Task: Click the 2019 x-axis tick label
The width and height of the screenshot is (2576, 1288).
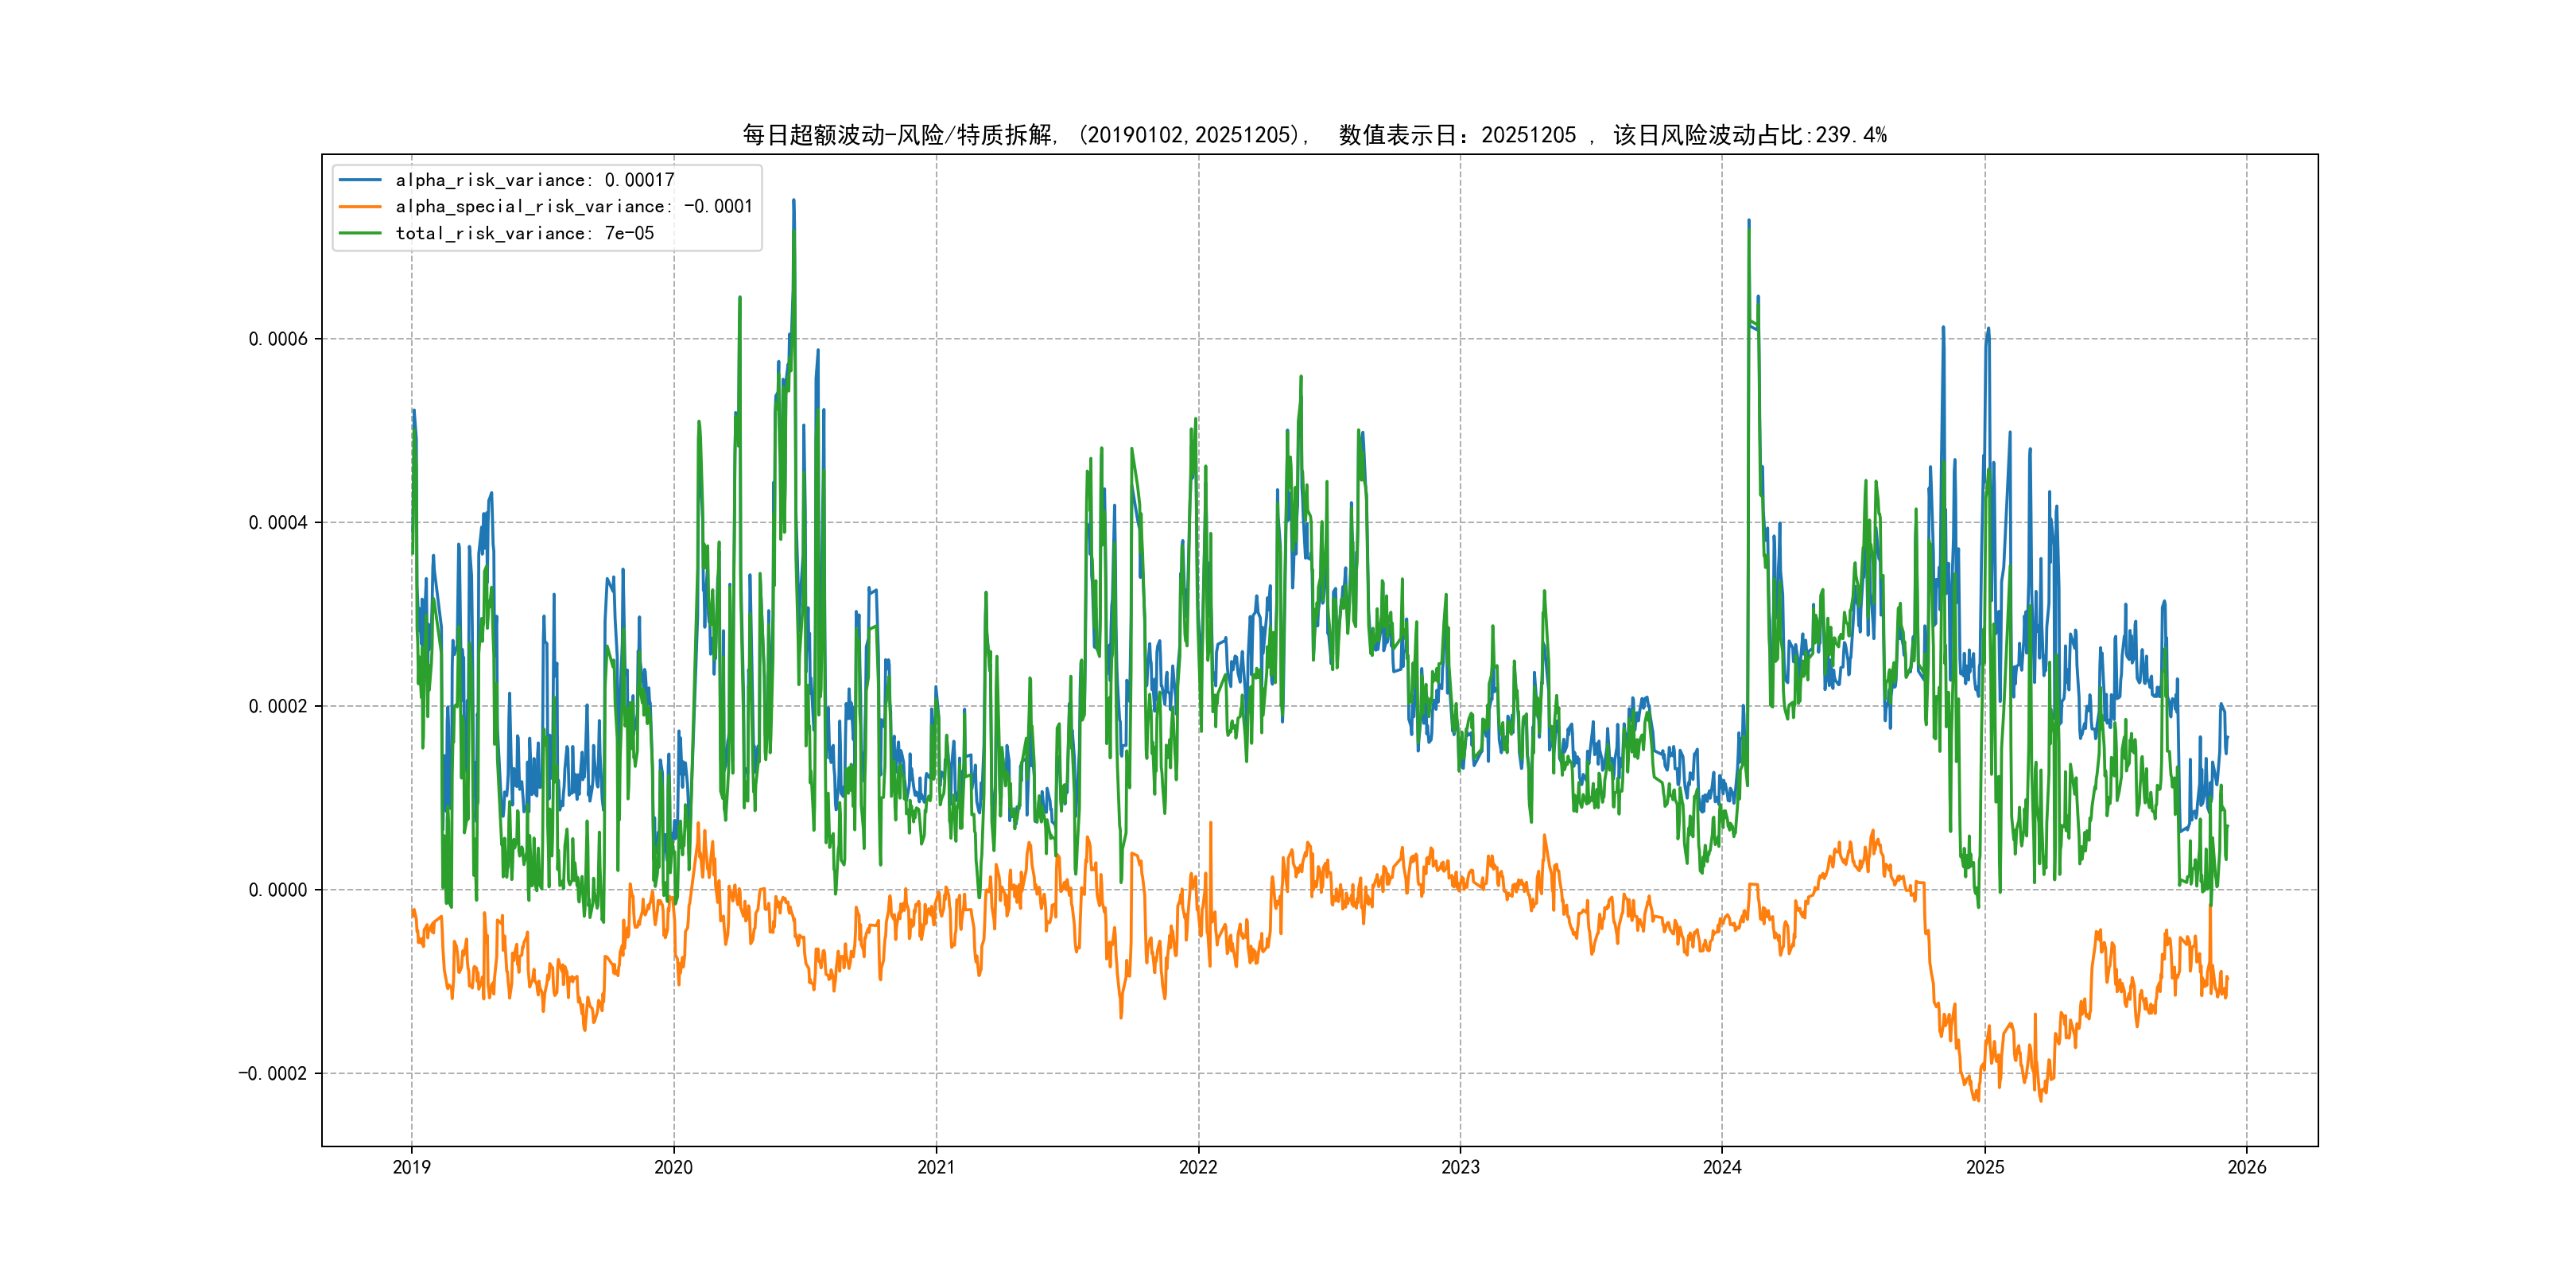Action: pos(411,1167)
